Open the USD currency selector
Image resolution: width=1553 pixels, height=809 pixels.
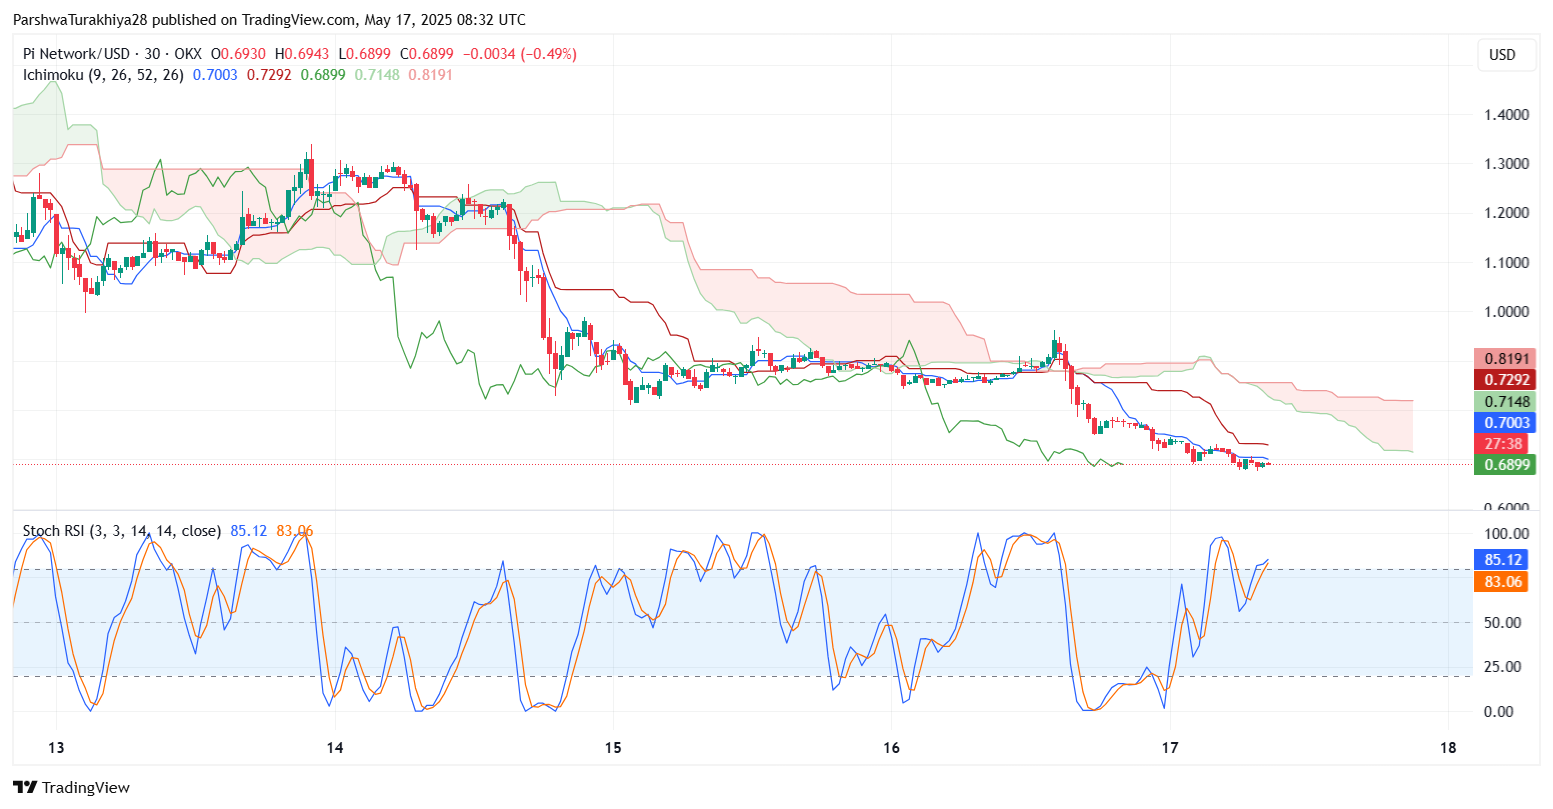tap(1502, 55)
